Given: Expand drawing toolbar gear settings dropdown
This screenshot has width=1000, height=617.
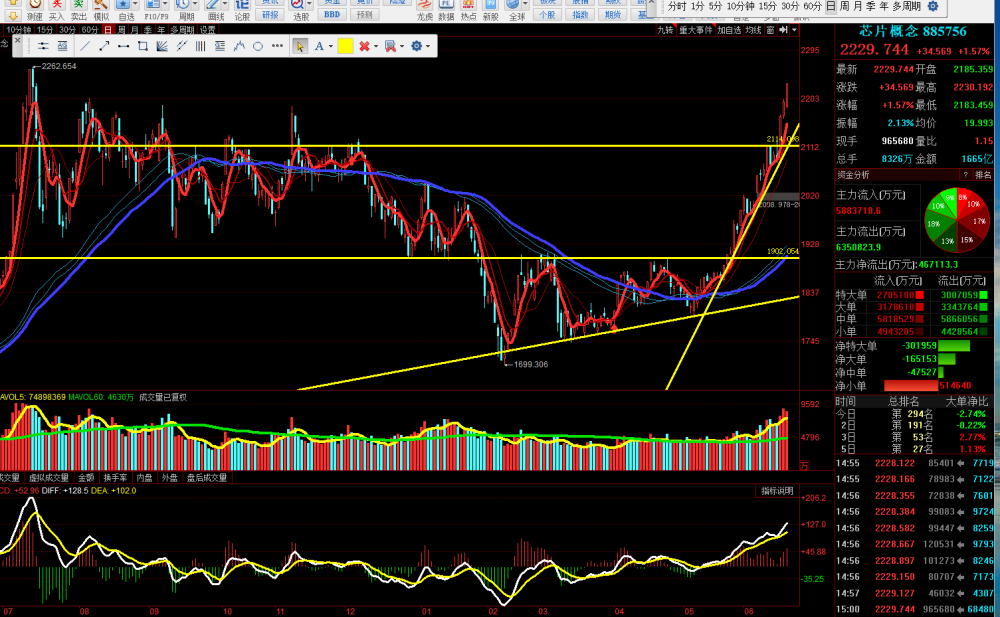Looking at the screenshot, I should point(428,46).
